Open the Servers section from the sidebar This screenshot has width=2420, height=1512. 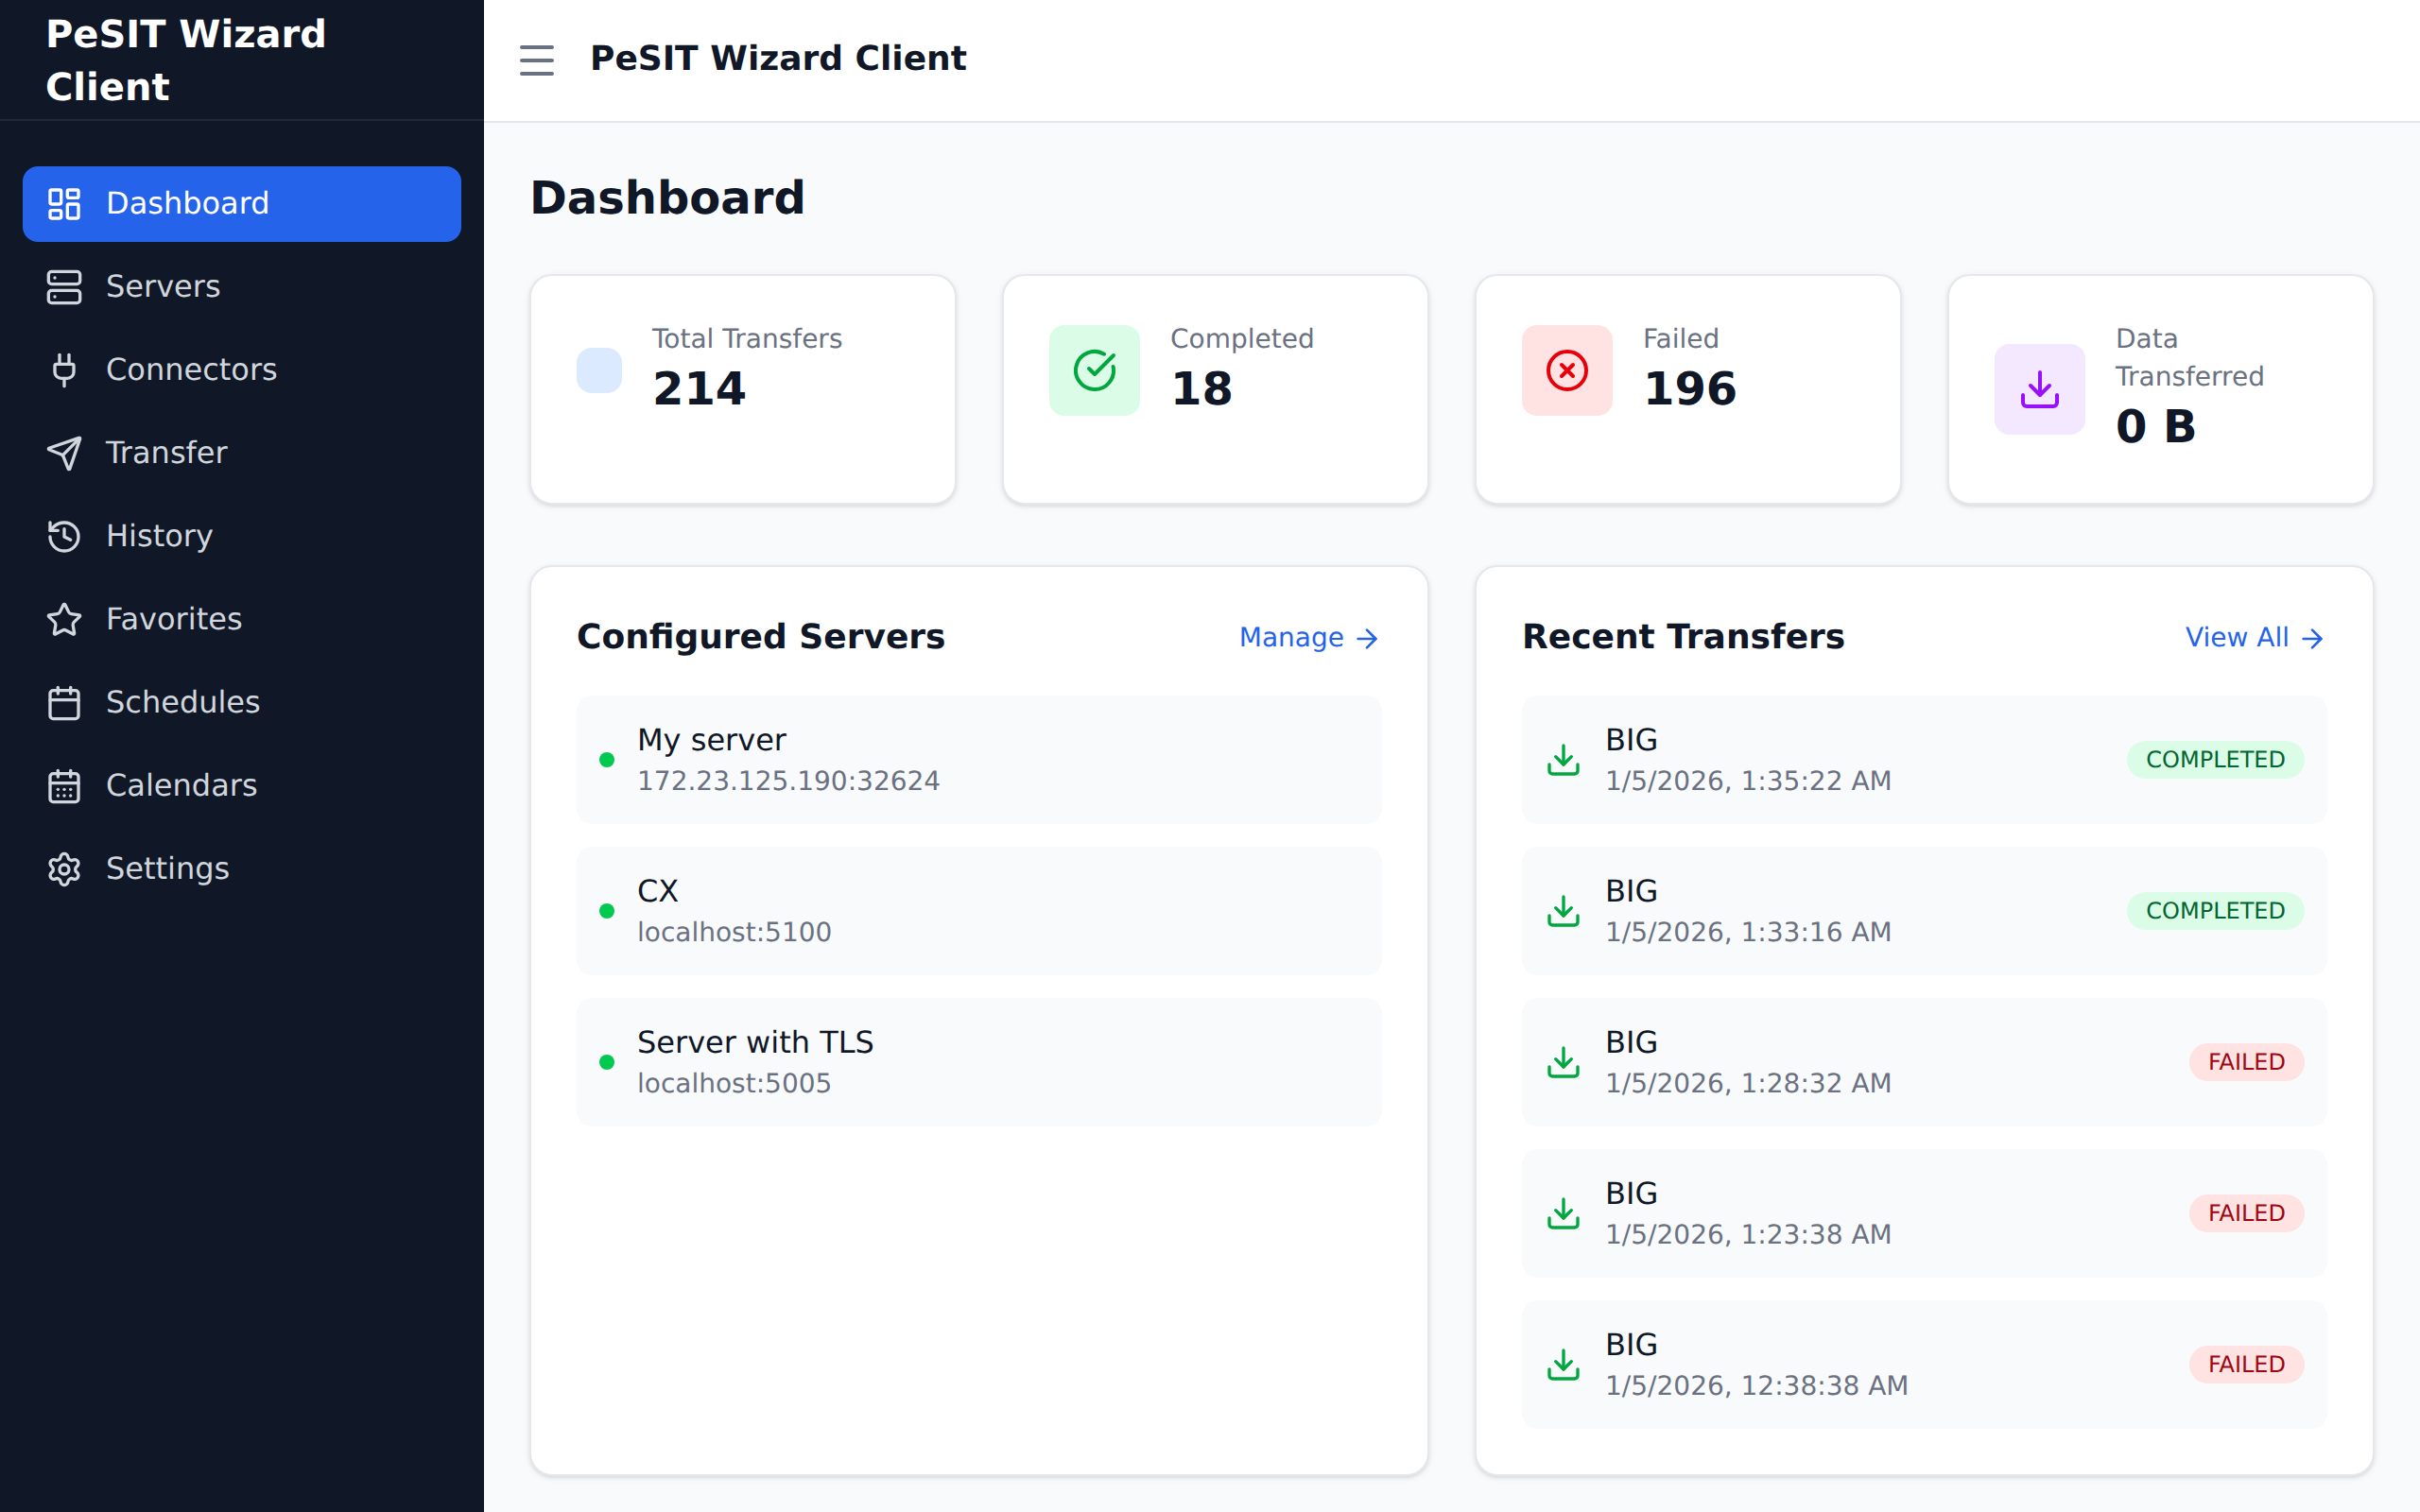tap(163, 287)
